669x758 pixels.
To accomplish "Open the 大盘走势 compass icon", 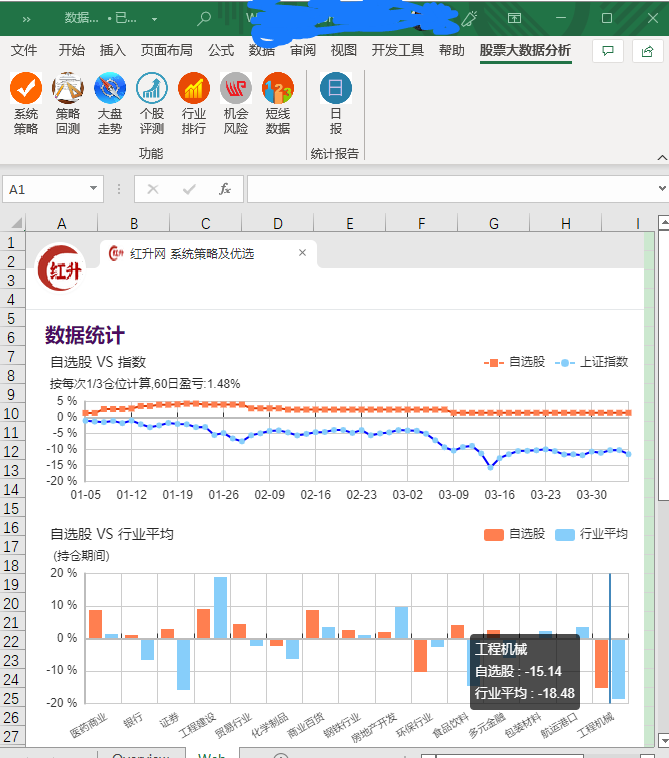I will (x=110, y=103).
